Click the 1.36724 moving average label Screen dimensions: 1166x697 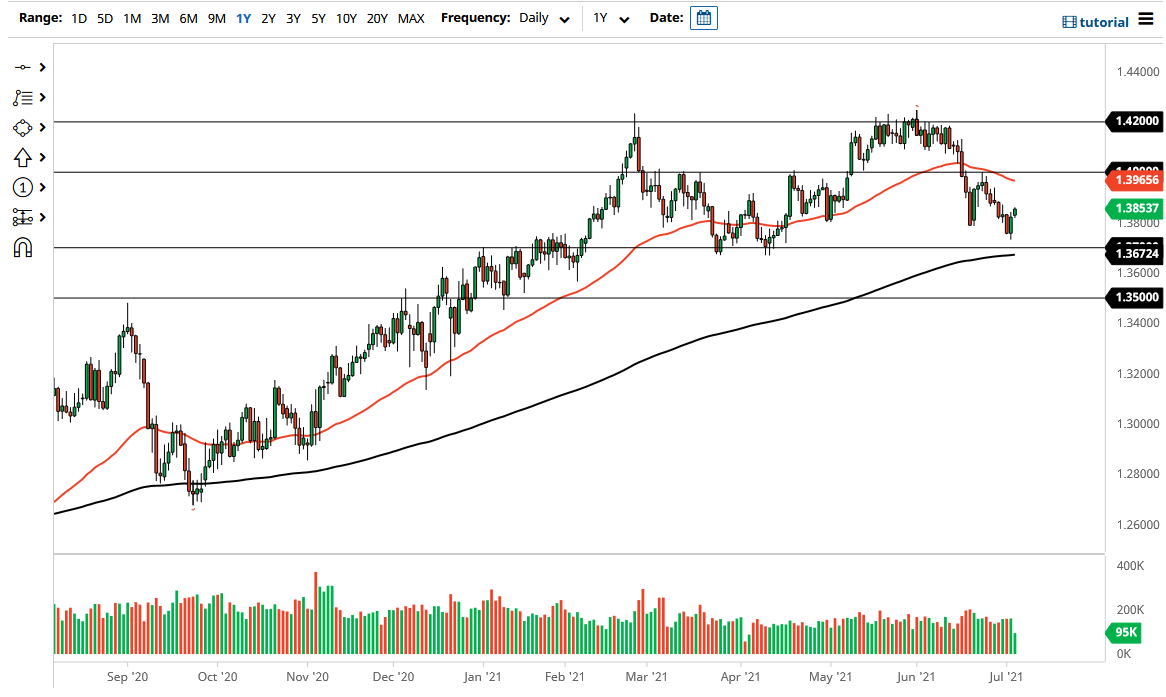1133,254
